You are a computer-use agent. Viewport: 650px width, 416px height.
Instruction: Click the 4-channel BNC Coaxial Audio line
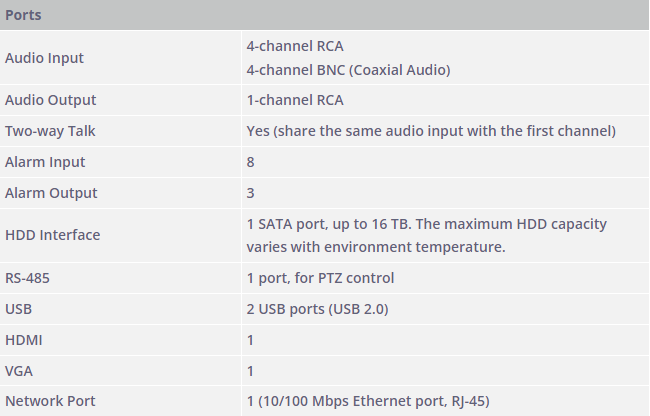[x=348, y=70]
